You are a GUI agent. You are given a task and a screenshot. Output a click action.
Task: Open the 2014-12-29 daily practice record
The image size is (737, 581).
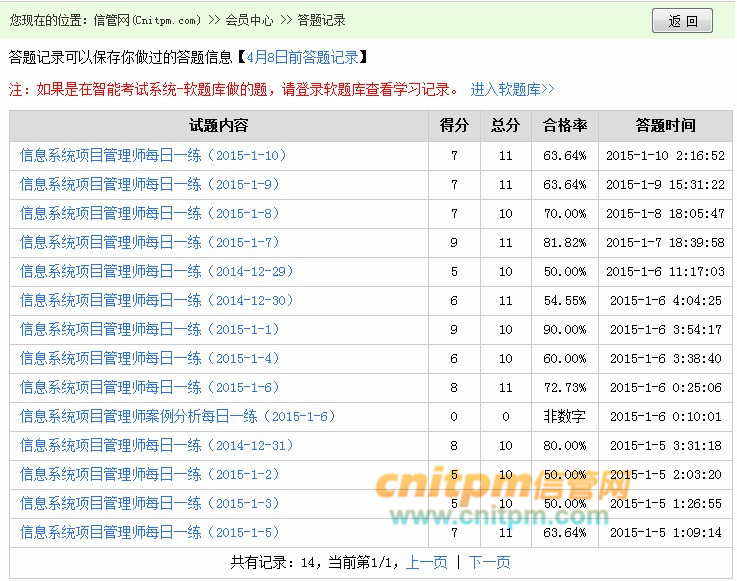pos(157,271)
